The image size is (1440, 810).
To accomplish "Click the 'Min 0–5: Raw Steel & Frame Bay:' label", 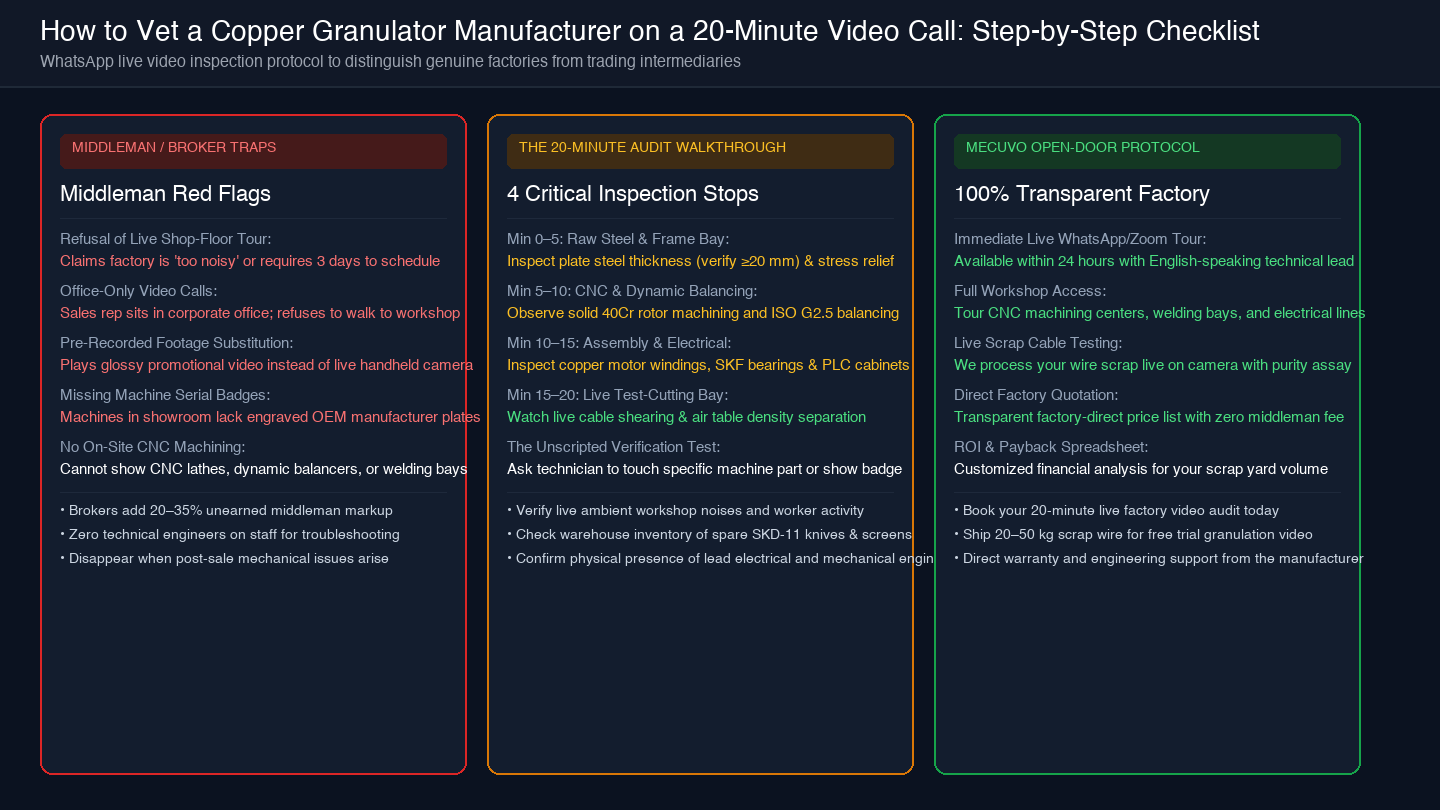I will tap(618, 239).
